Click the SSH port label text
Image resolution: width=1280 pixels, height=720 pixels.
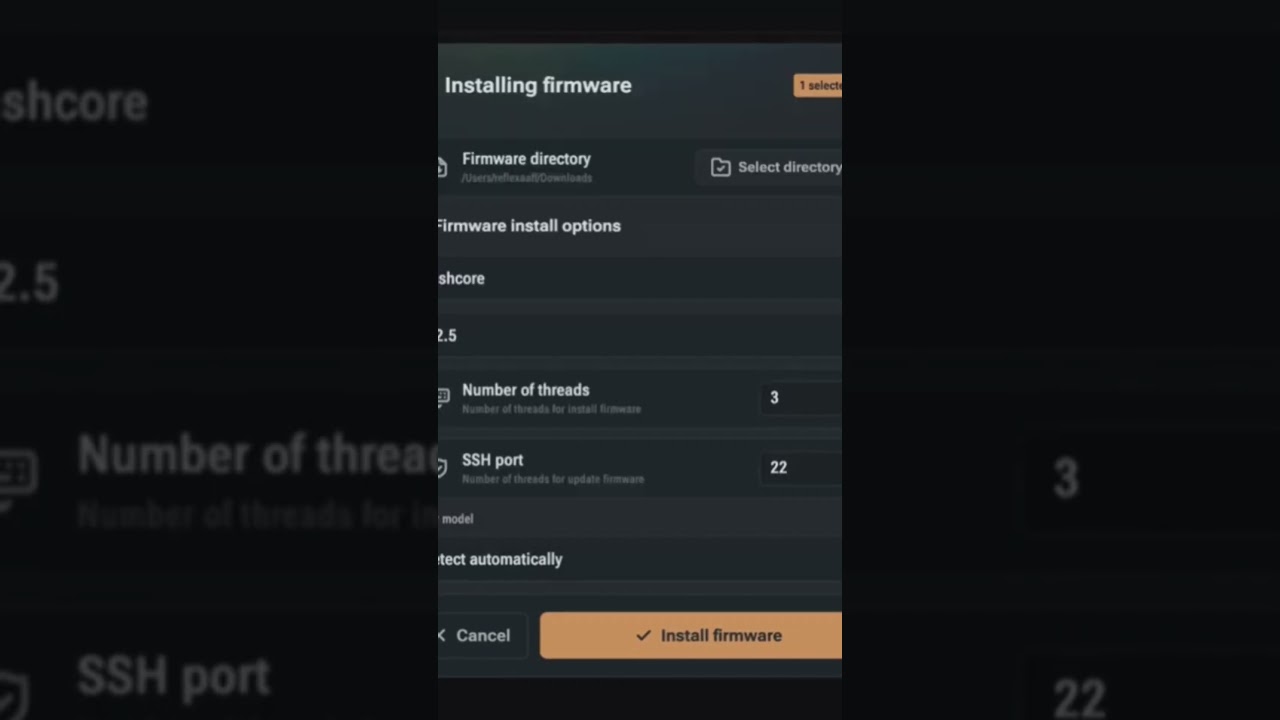(492, 460)
